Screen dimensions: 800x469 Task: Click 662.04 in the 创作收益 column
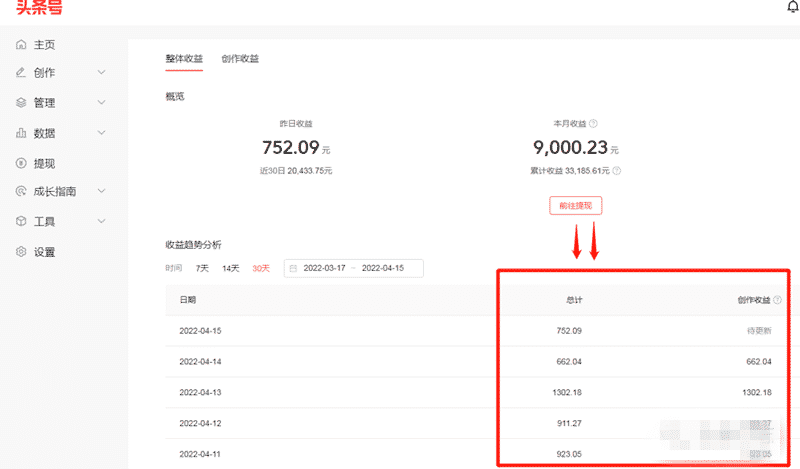[759, 361]
